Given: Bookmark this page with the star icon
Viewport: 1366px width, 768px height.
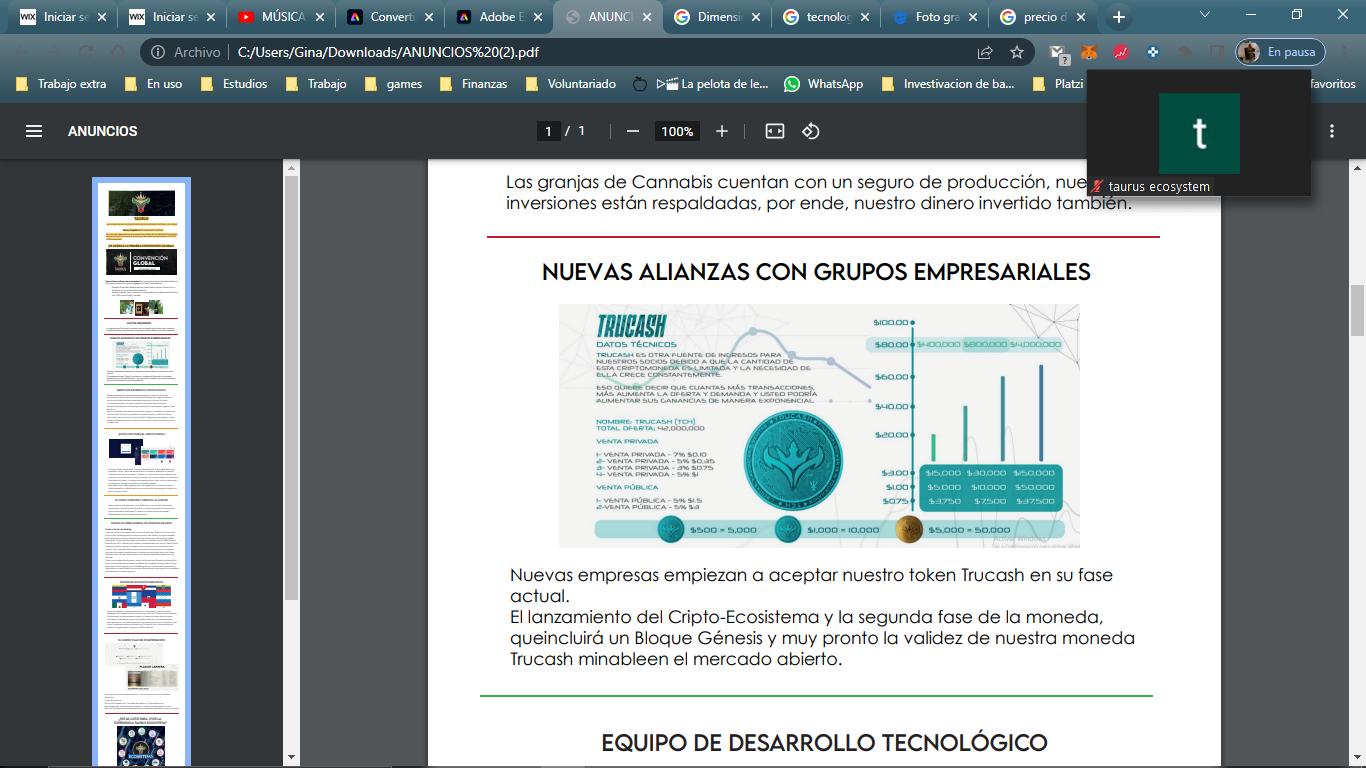Looking at the screenshot, I should 1017,52.
